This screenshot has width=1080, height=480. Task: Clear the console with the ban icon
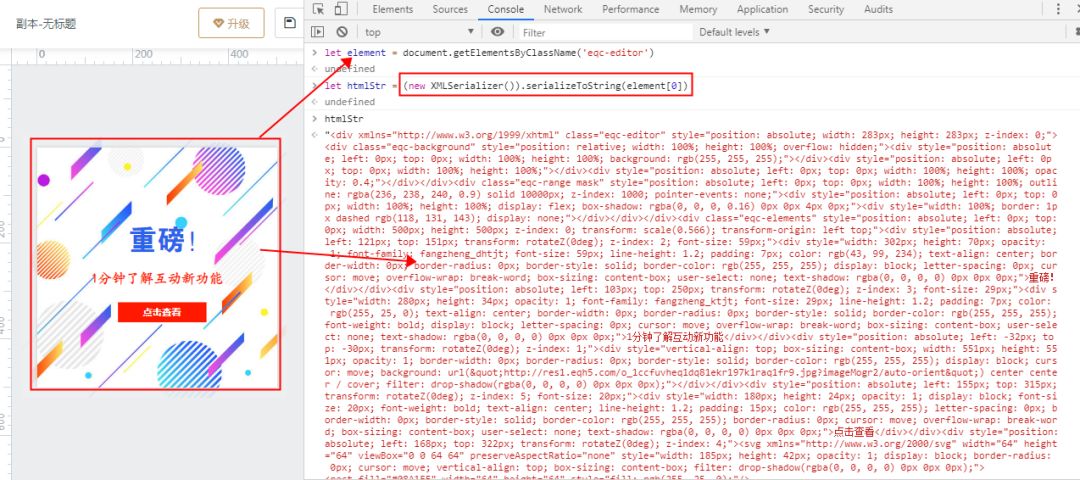[342, 32]
